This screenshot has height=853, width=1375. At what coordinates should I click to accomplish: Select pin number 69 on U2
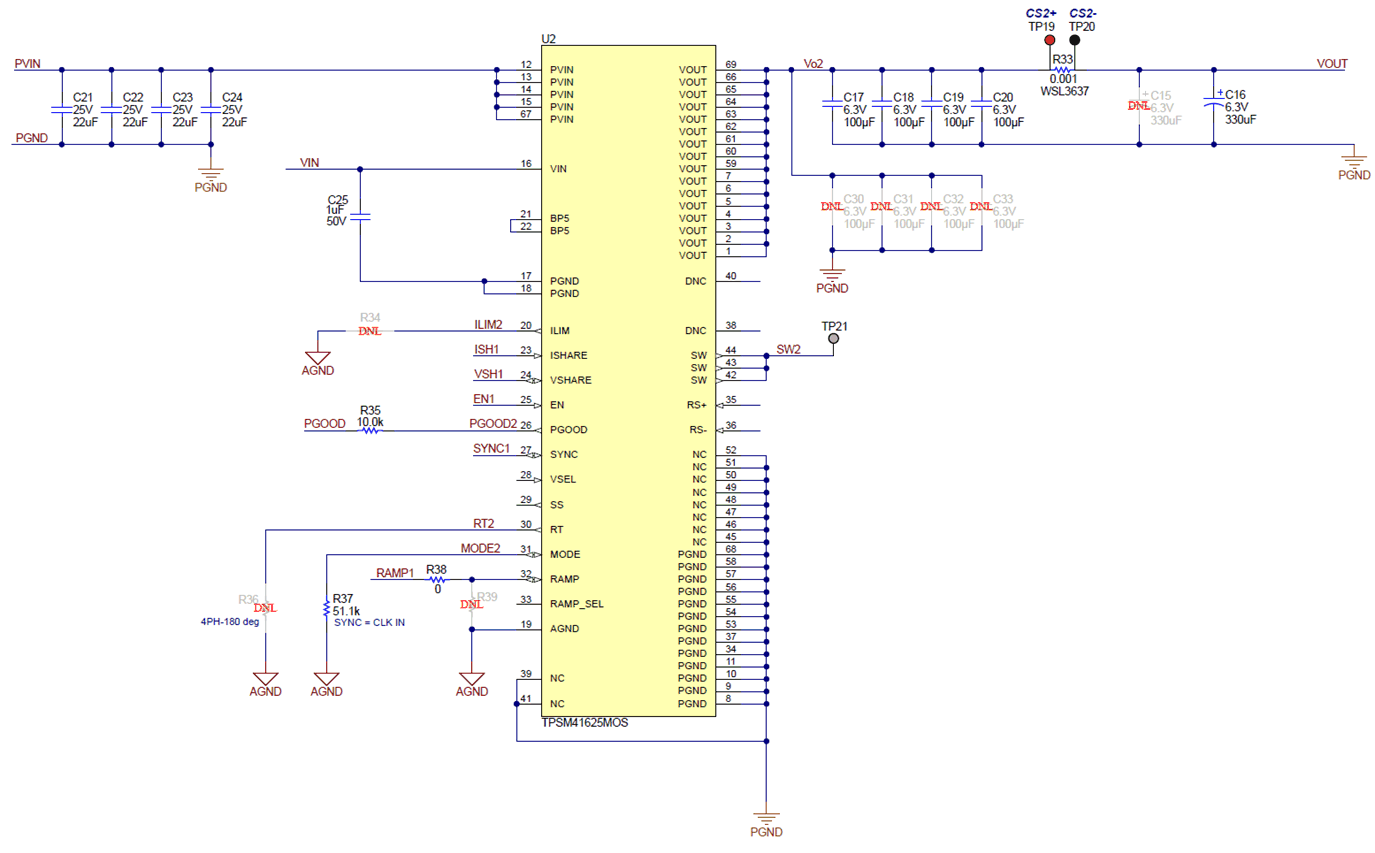coord(732,63)
